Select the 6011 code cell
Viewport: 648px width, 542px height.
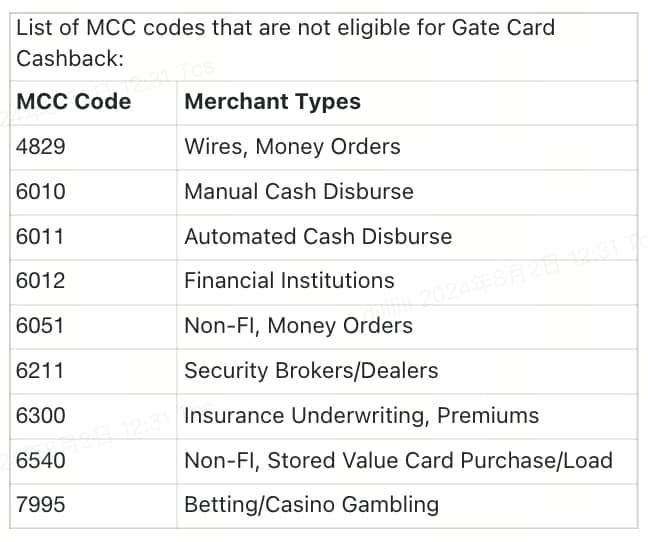[41, 237]
